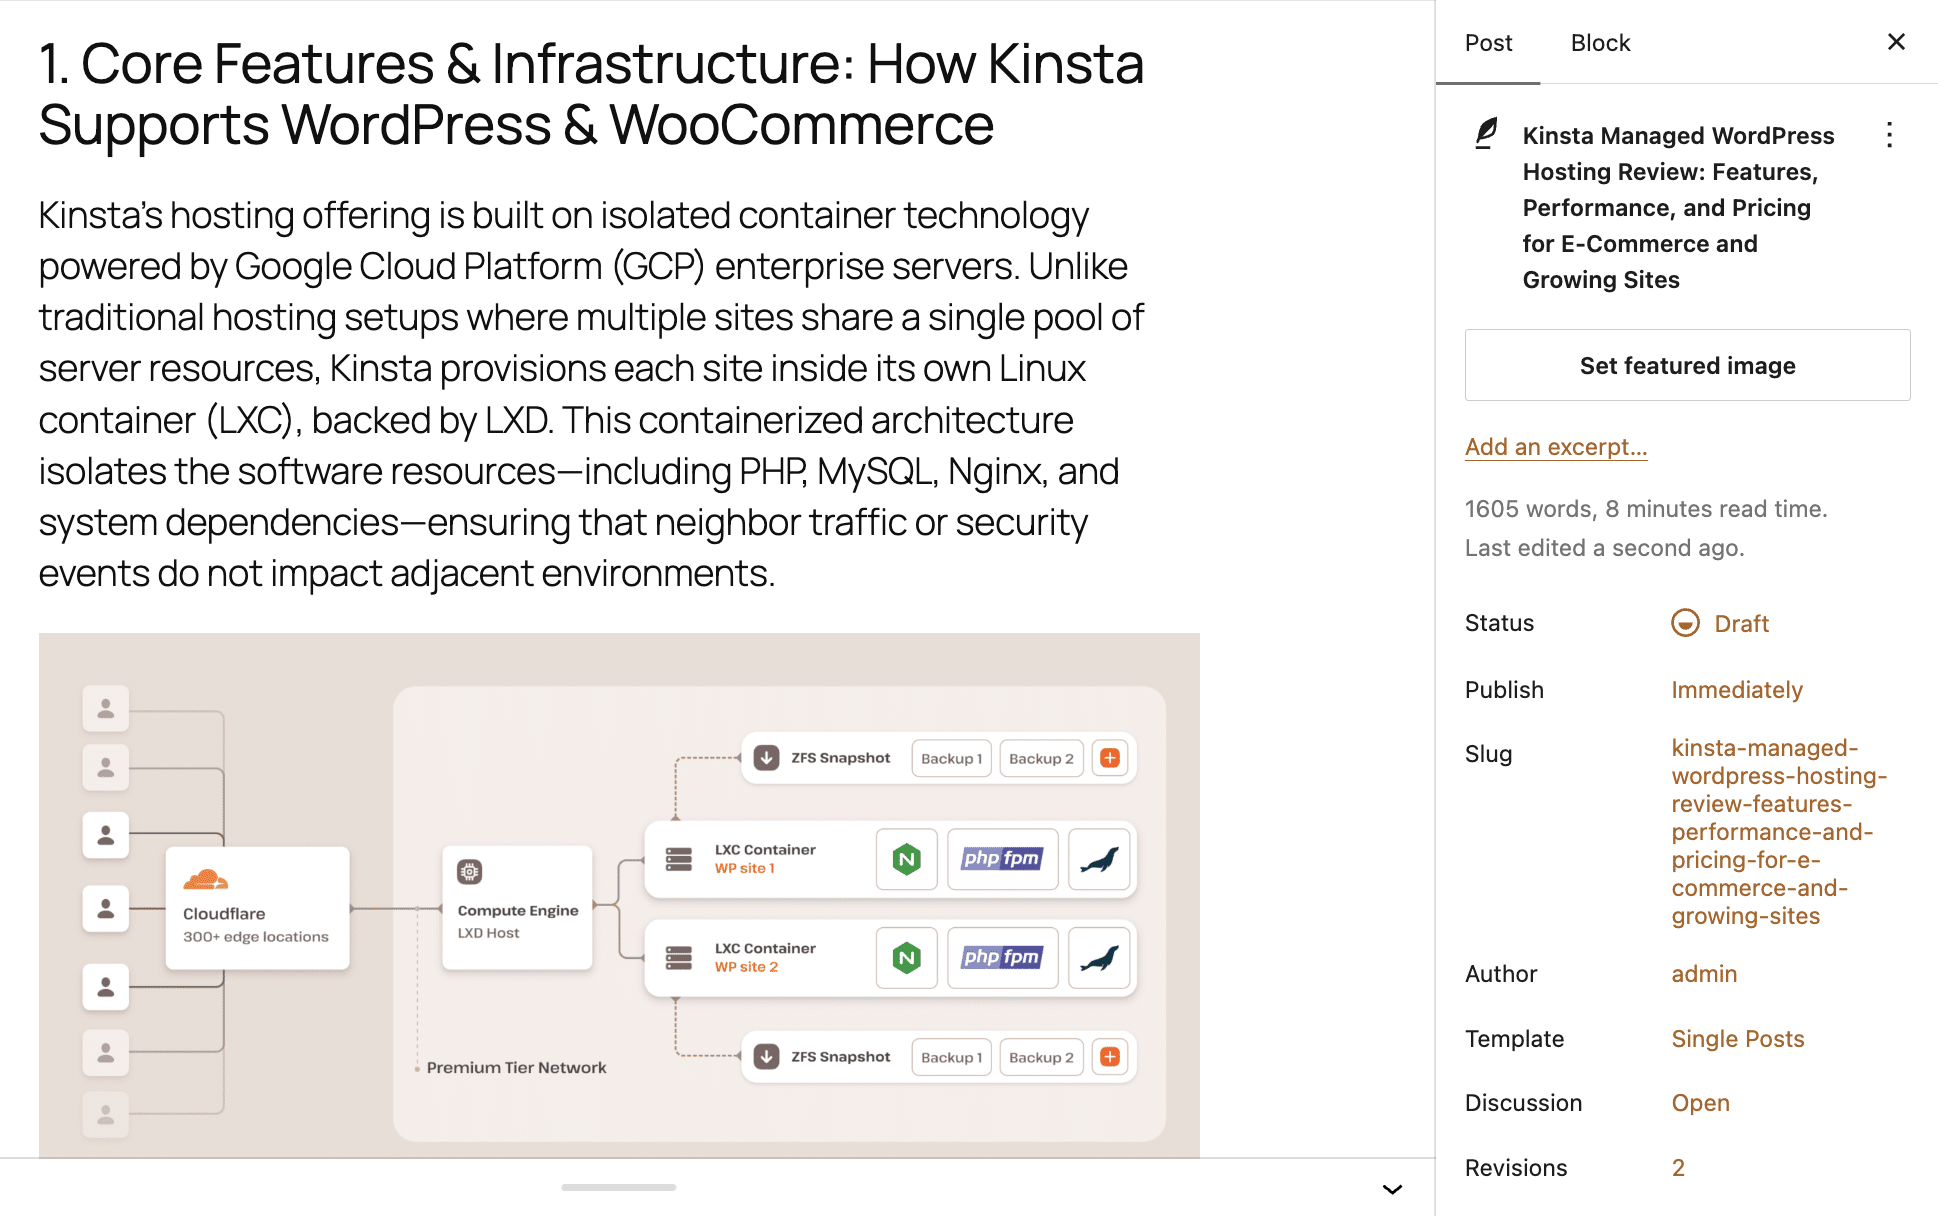Switch to the Block tab
This screenshot has height=1216, width=1938.
(x=1600, y=43)
